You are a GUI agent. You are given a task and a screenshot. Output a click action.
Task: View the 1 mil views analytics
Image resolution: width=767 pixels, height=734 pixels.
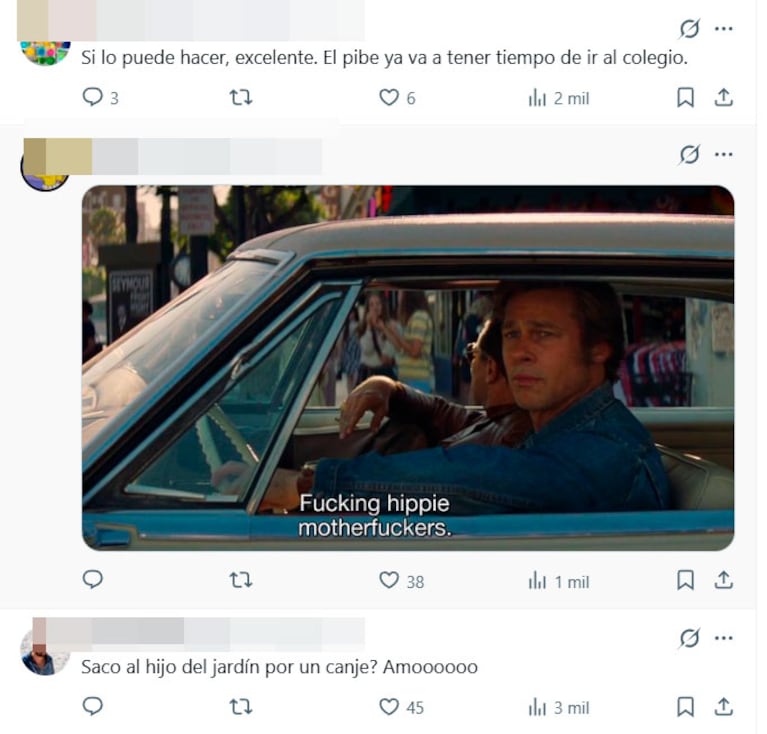coord(559,581)
